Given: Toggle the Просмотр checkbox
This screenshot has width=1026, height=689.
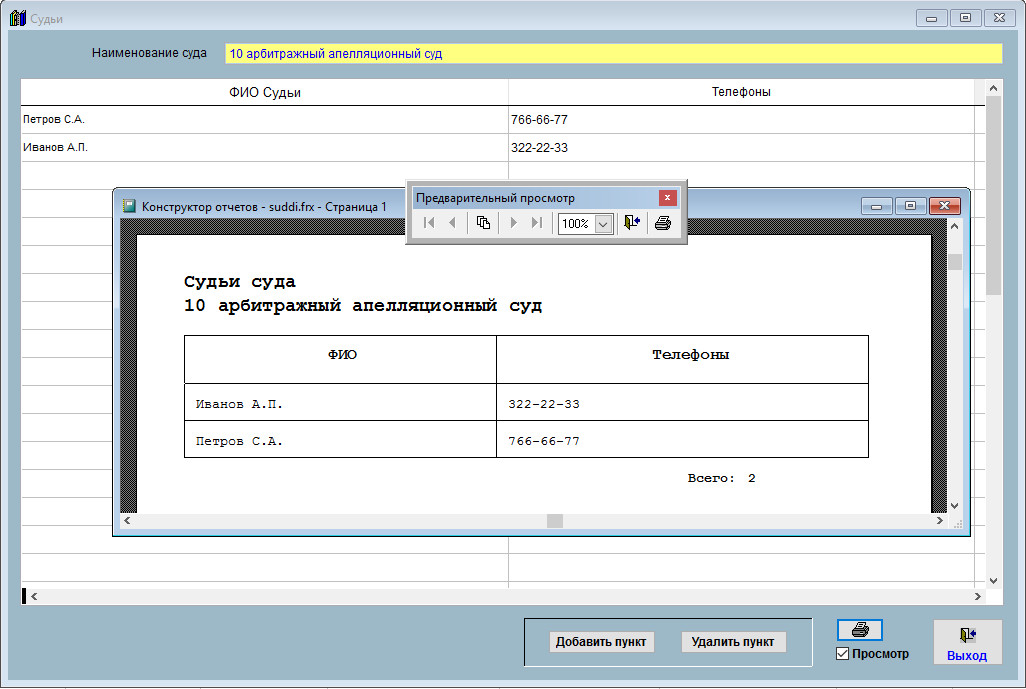Looking at the screenshot, I should 842,654.
